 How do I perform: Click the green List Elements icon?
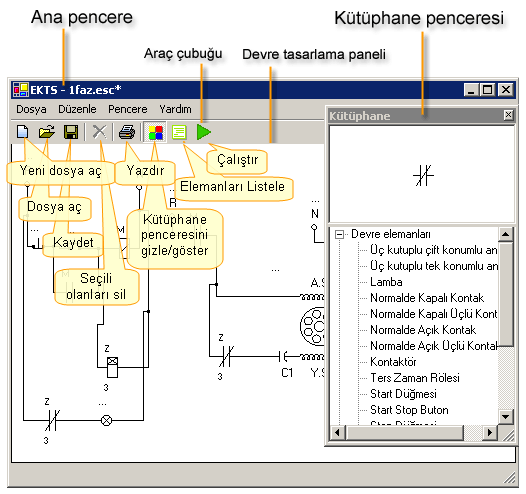point(179,132)
